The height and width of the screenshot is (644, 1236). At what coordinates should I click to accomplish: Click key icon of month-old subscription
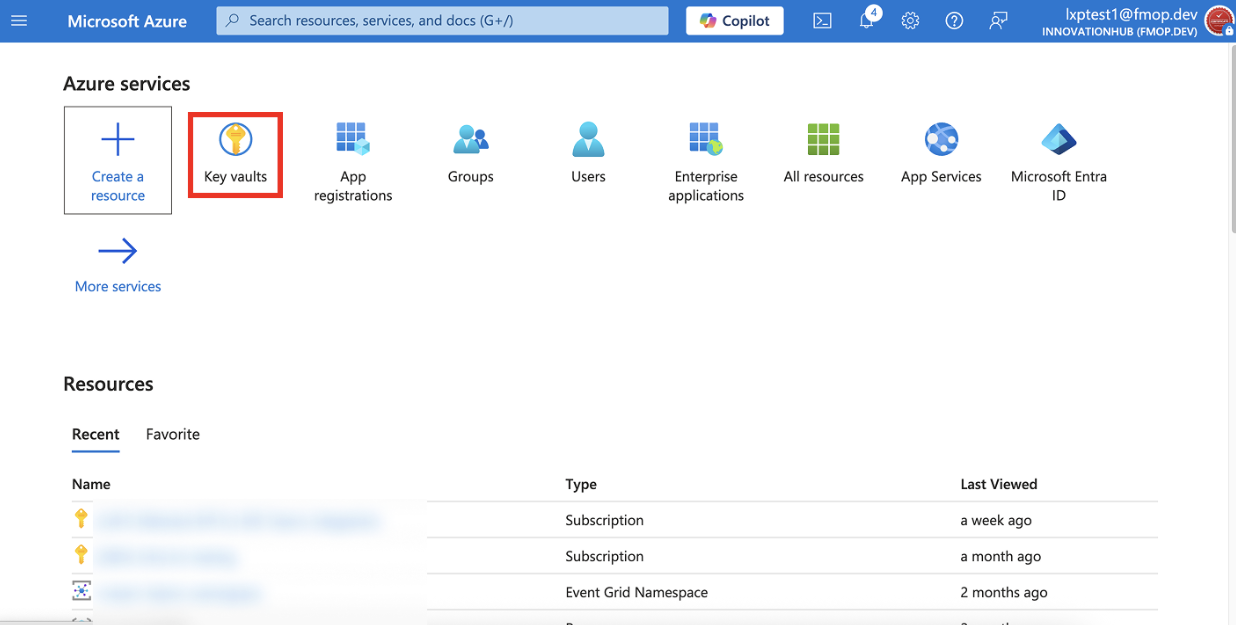81,554
